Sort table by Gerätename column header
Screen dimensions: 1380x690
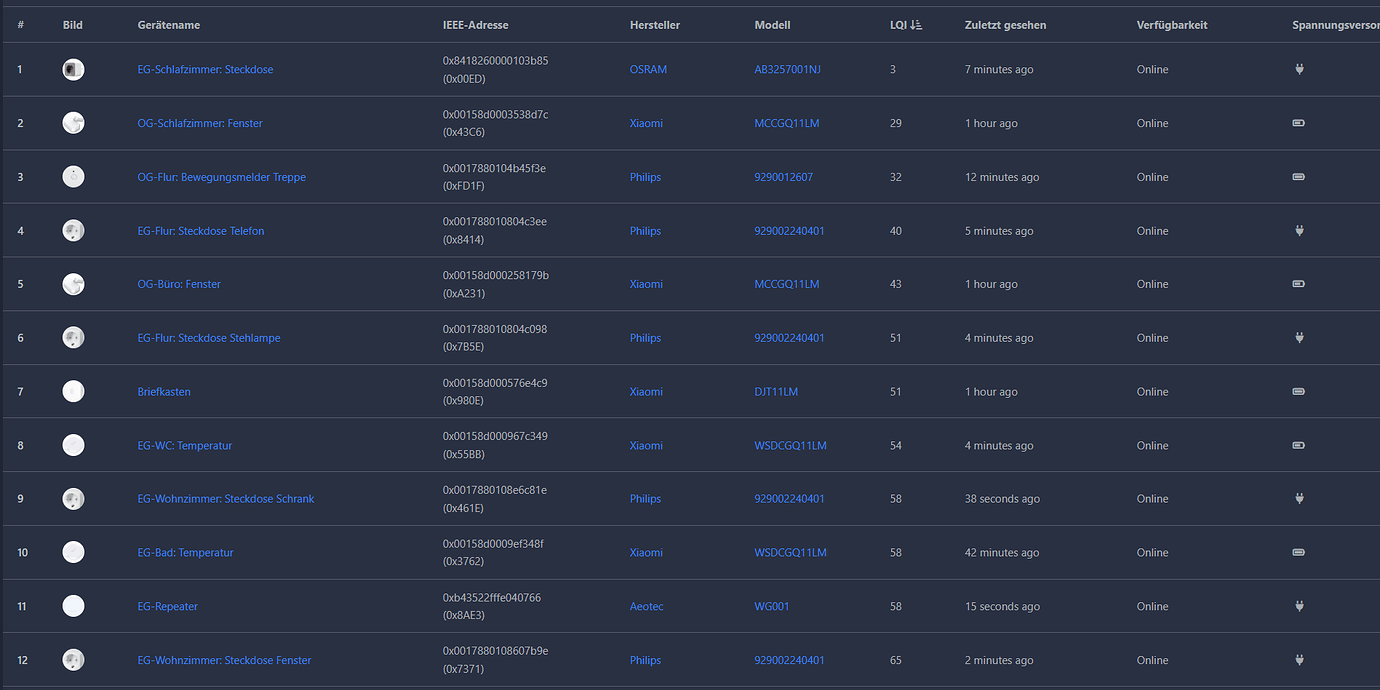tap(169, 25)
